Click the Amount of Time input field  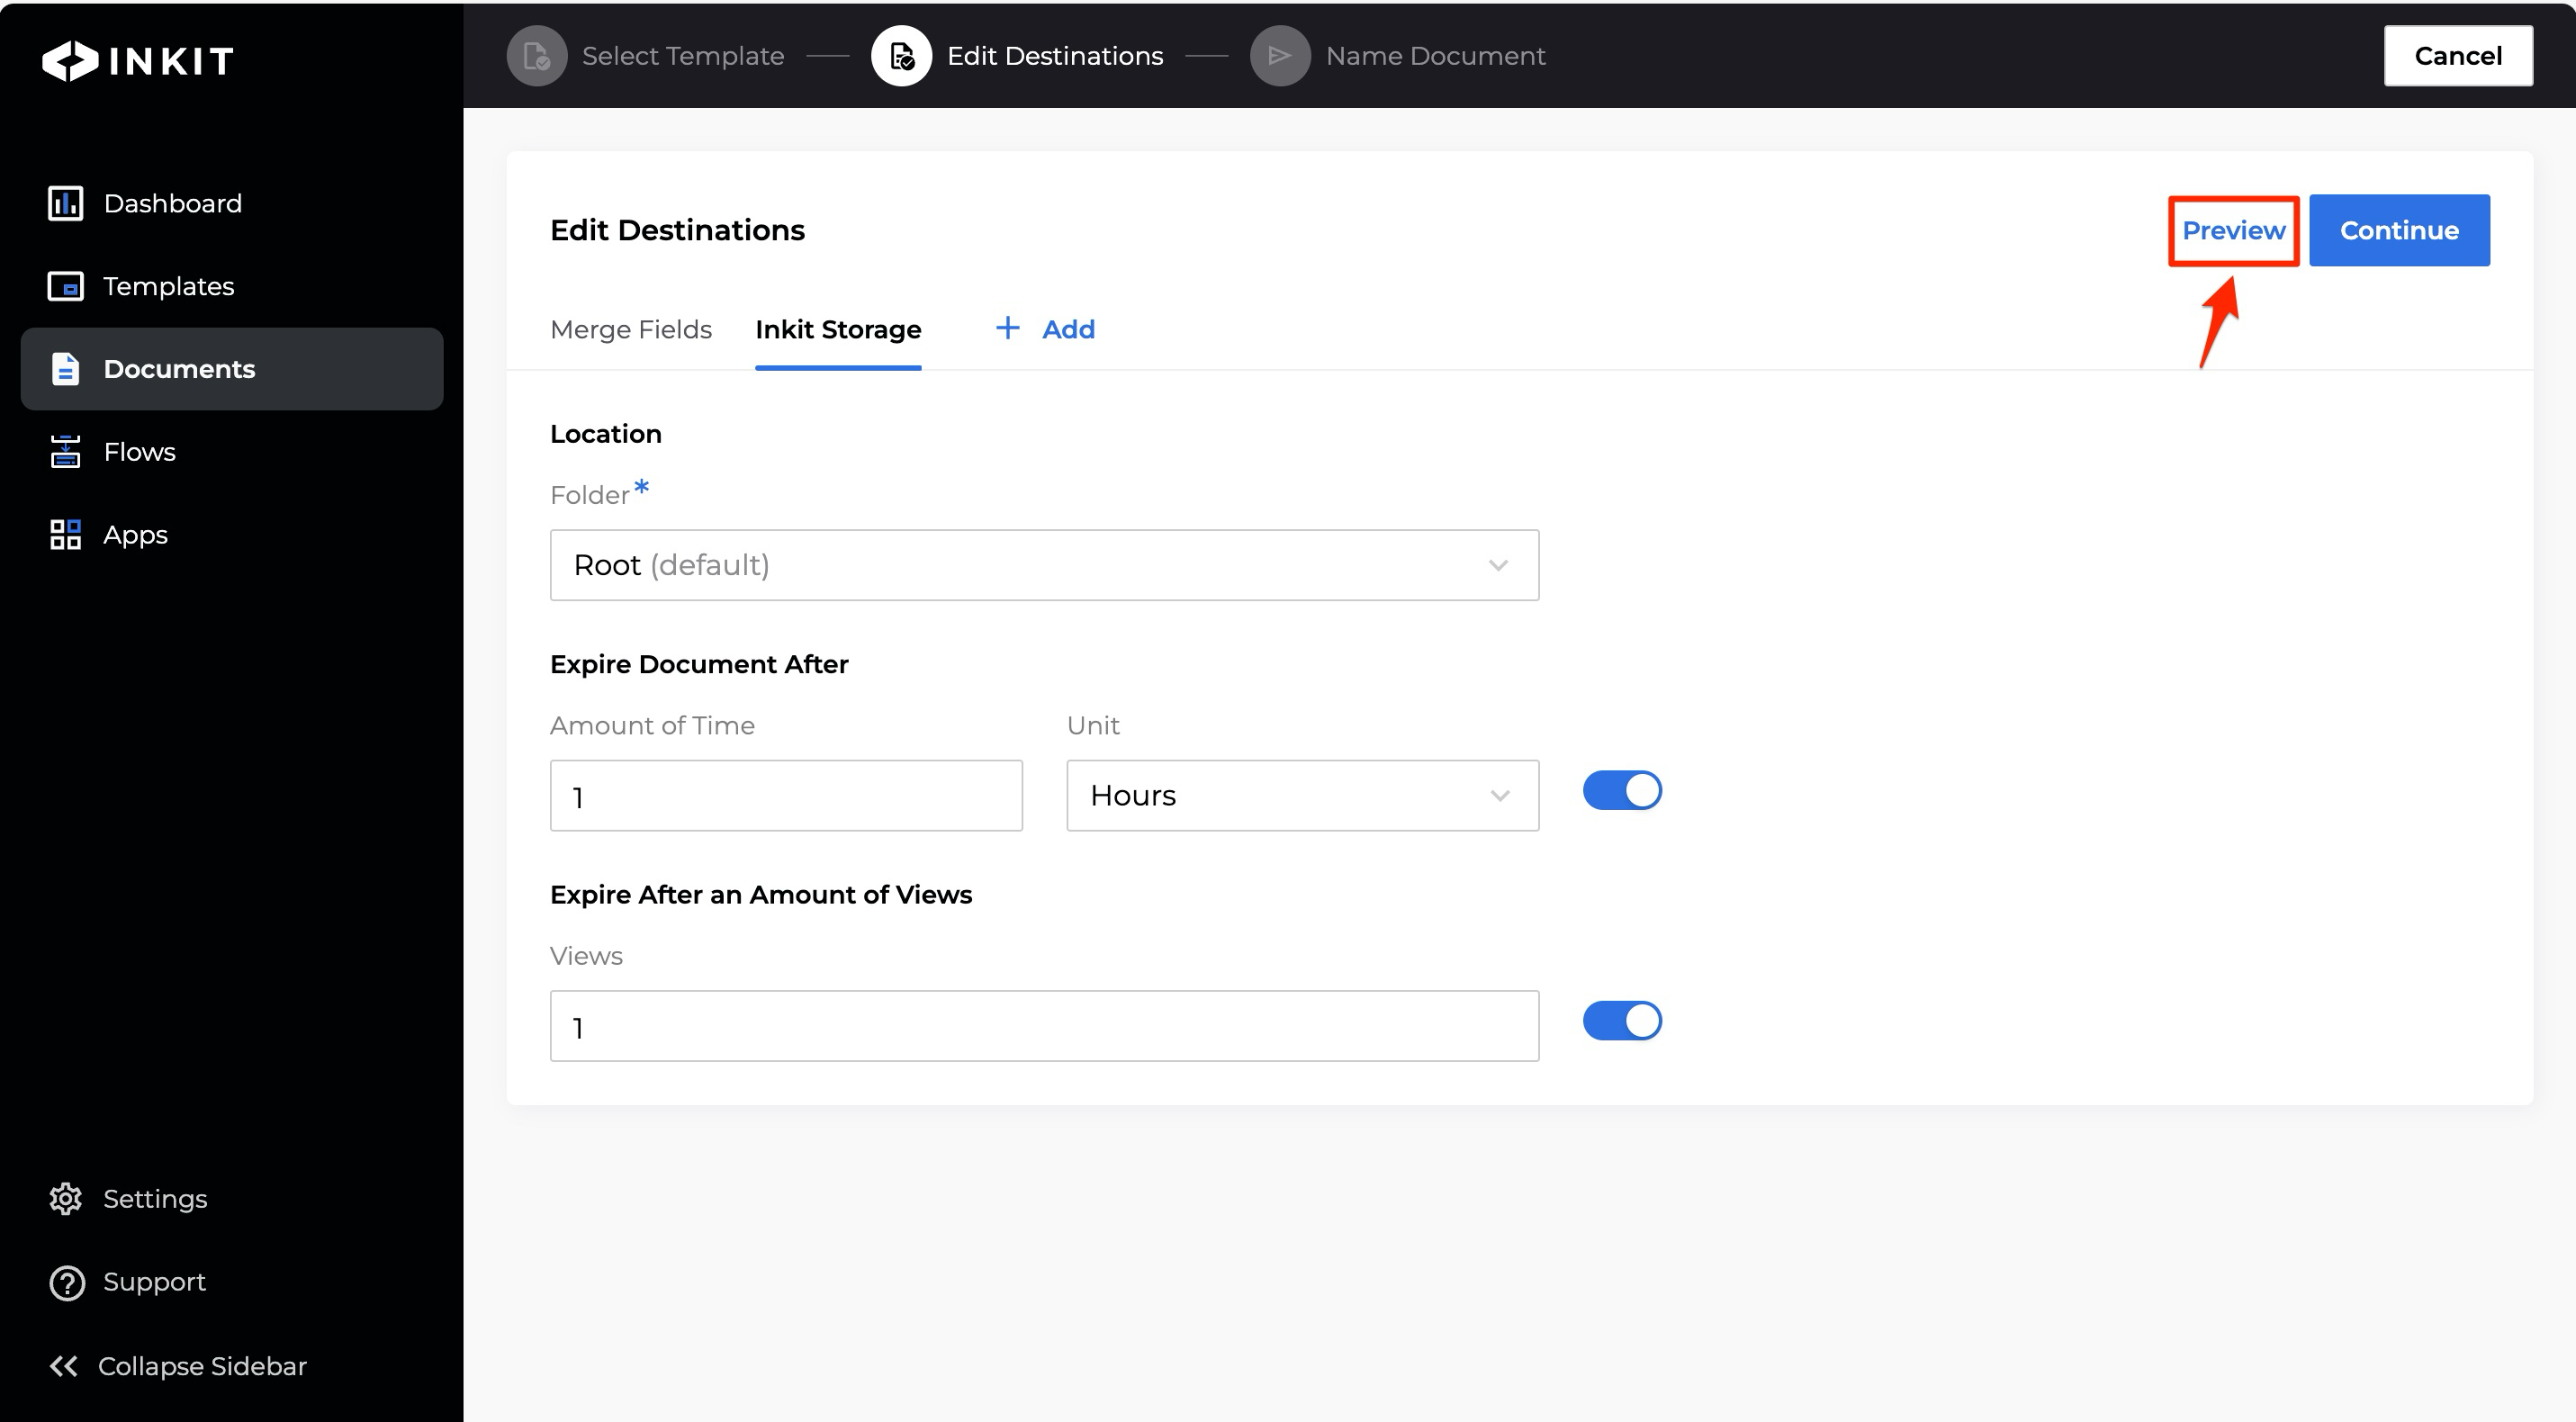pos(786,796)
